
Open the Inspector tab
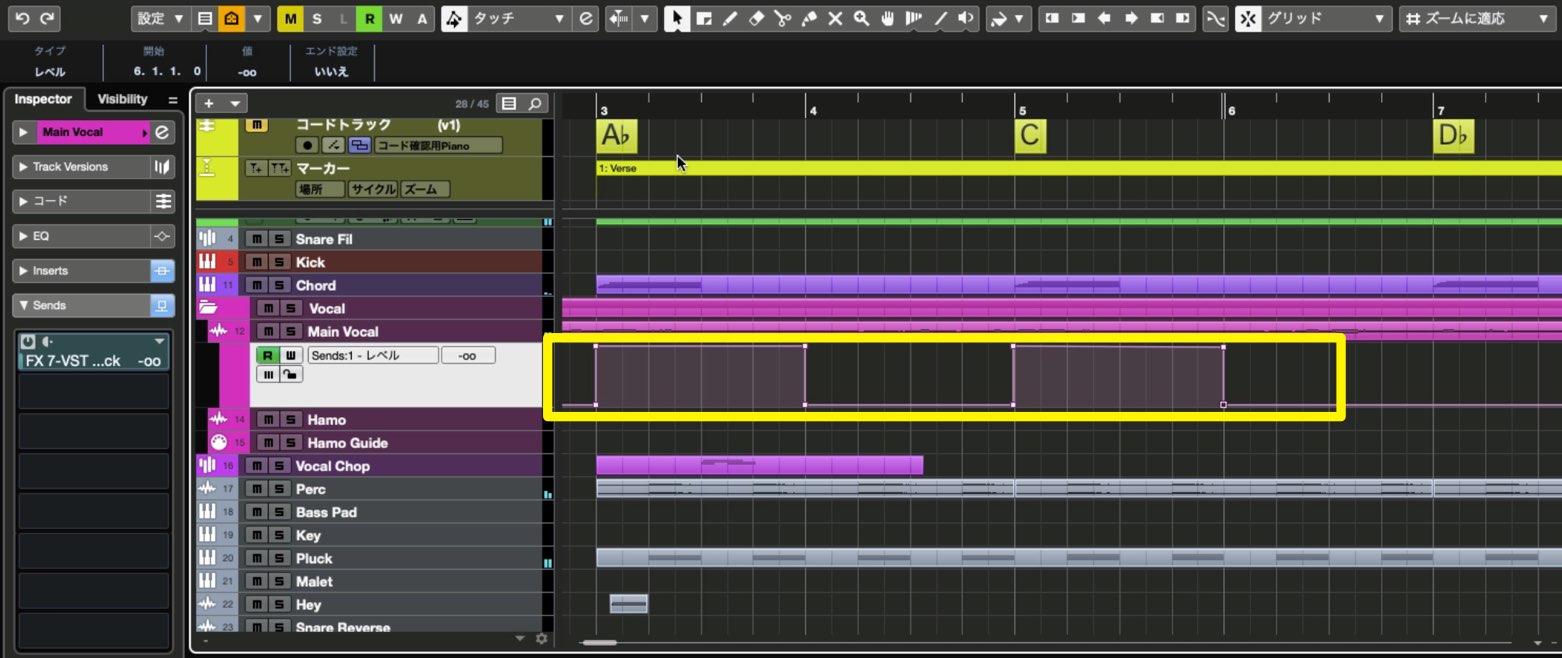pyautogui.click(x=43, y=99)
